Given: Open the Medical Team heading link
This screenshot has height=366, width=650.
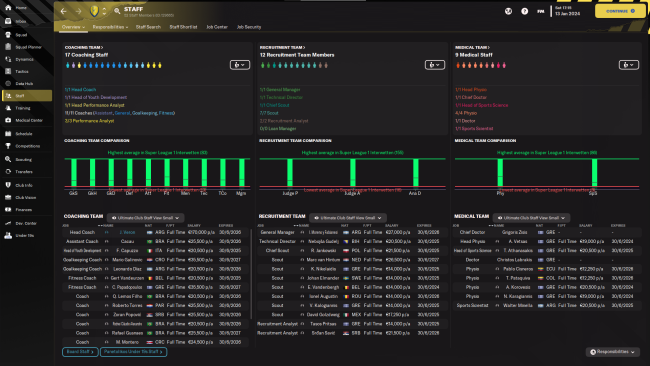Looking at the screenshot, I should [x=472, y=47].
